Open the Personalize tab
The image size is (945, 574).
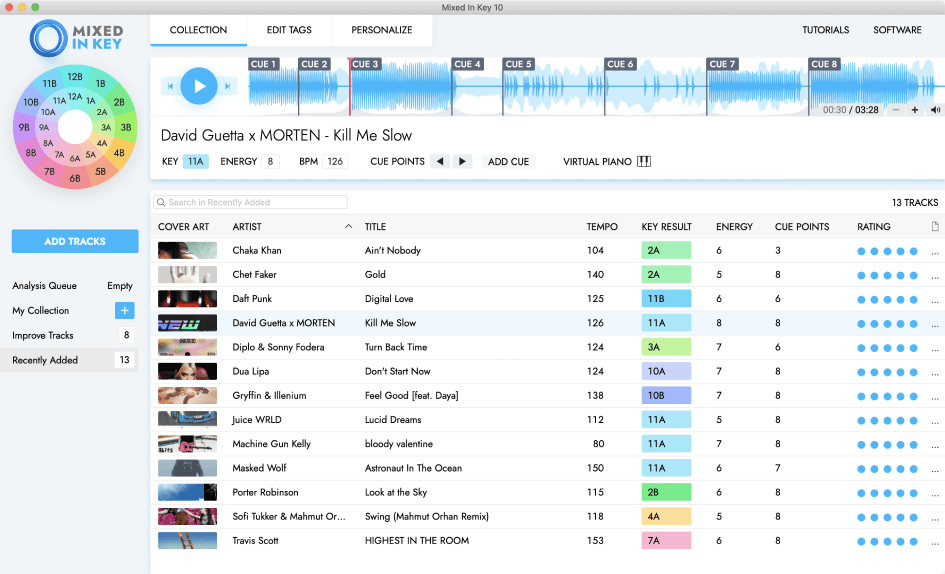(x=381, y=30)
